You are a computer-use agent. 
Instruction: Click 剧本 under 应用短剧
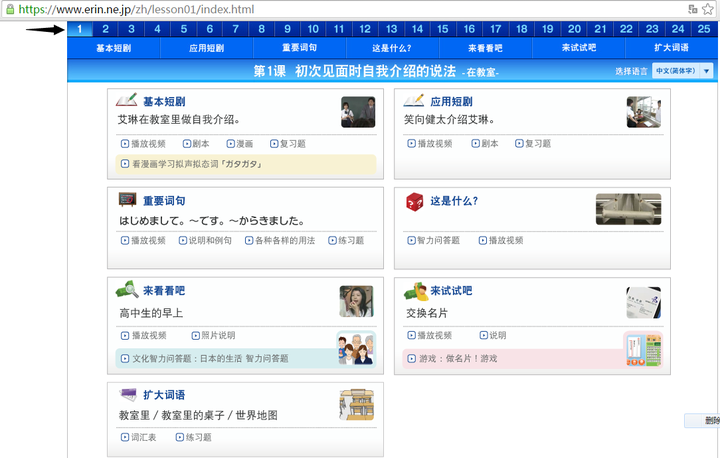485,144
